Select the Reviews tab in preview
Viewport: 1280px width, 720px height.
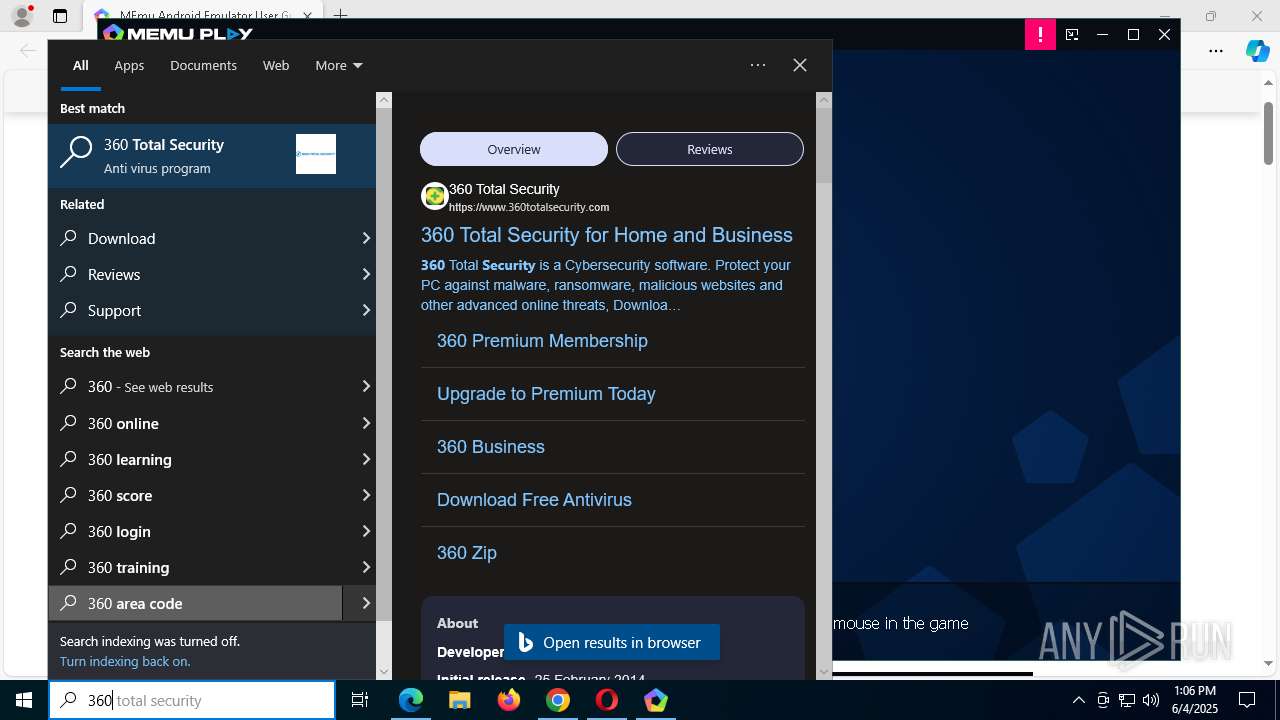[x=710, y=149]
